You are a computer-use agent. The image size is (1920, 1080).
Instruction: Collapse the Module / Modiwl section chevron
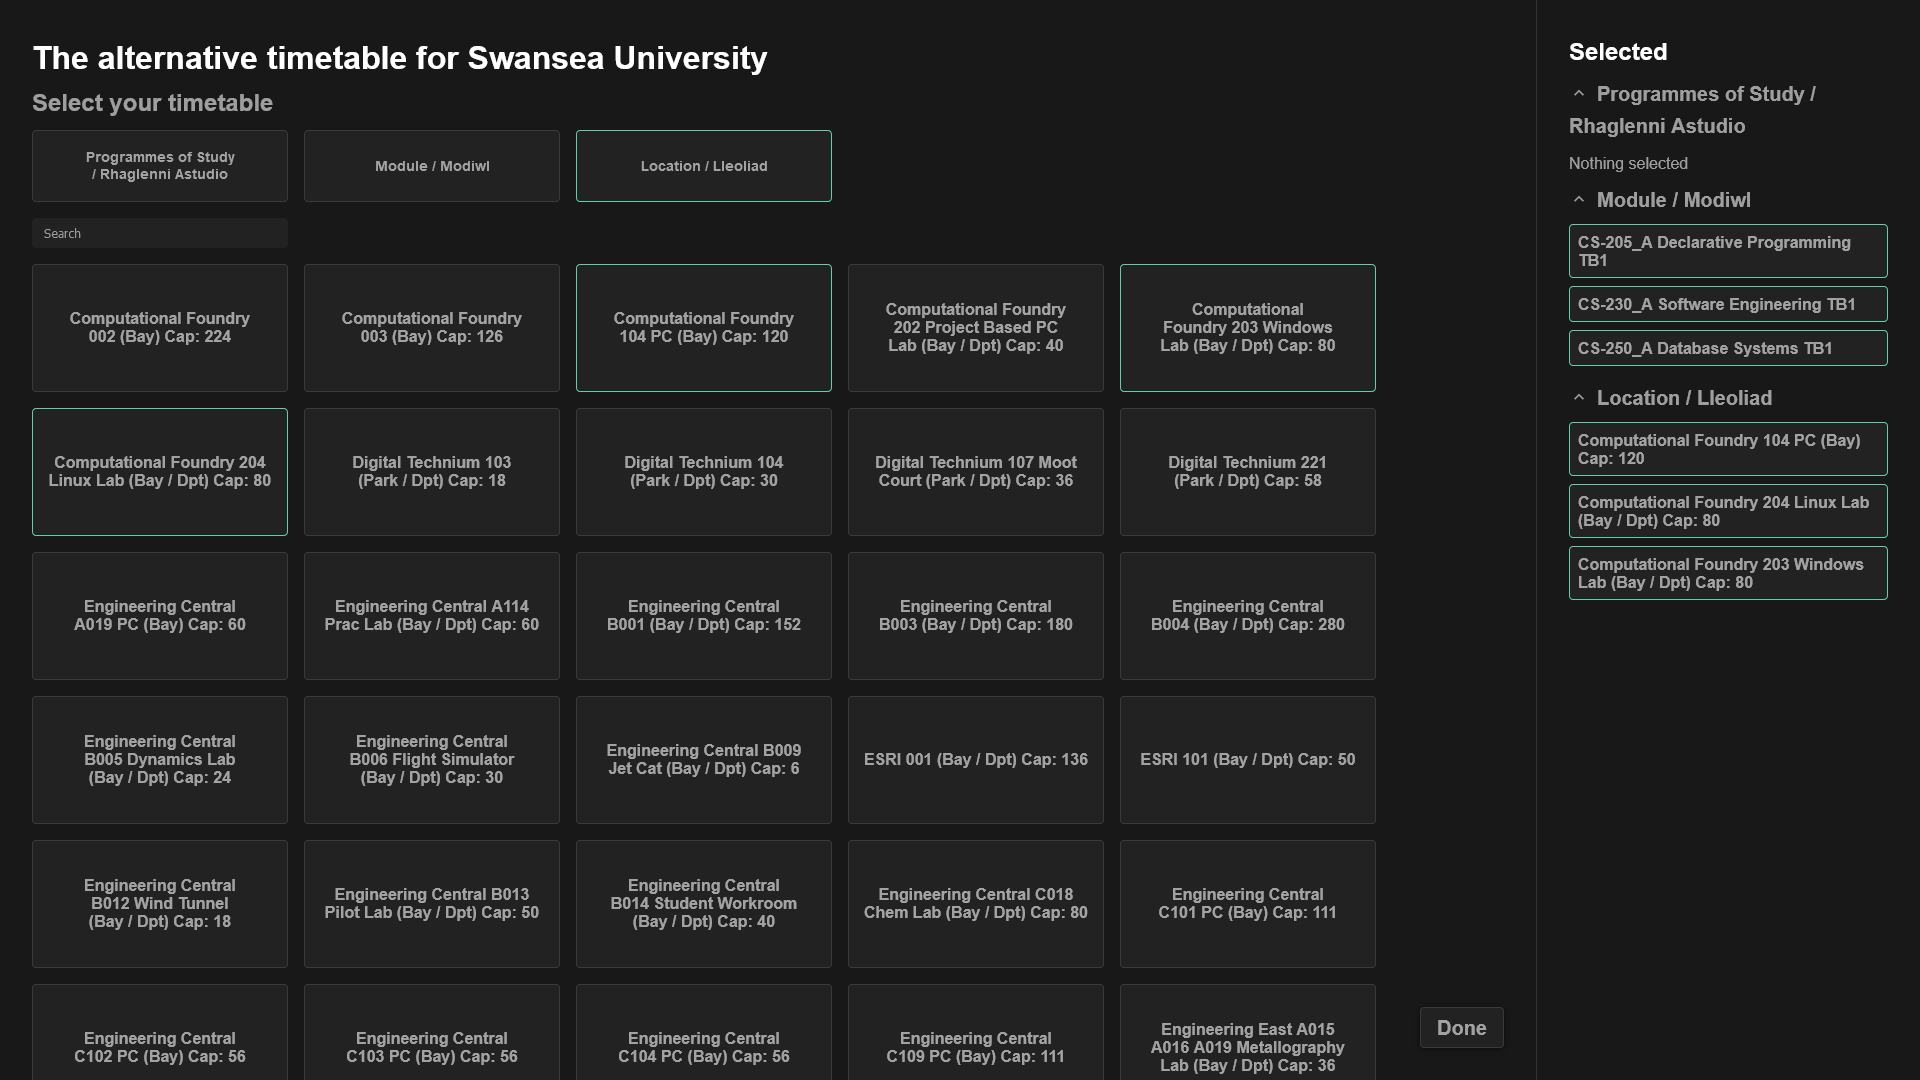tap(1579, 200)
